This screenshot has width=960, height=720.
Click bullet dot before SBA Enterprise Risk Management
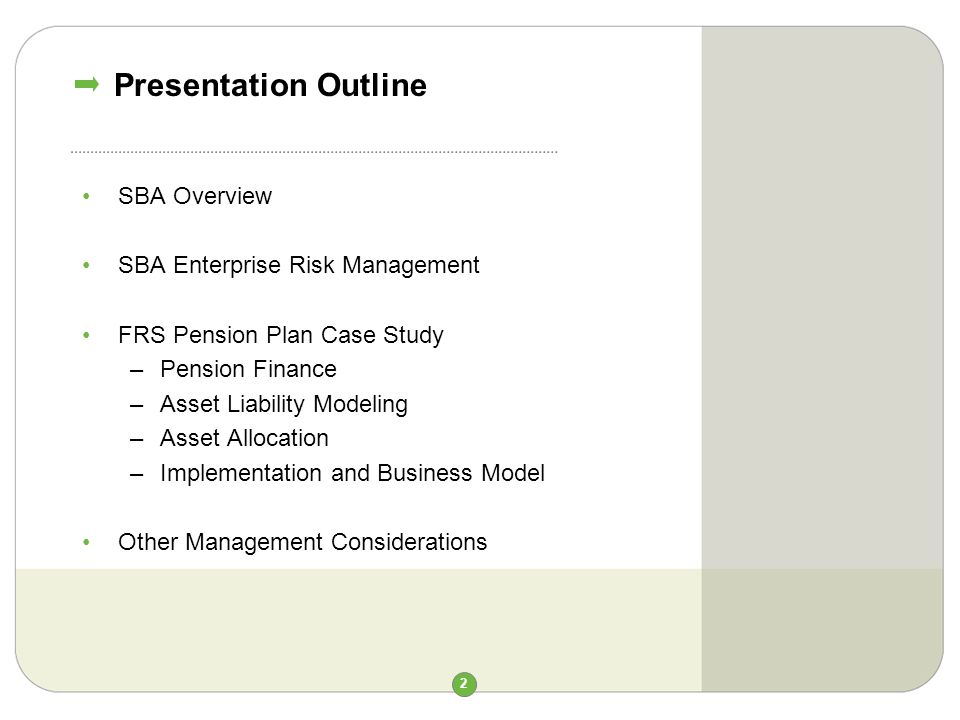click(86, 265)
